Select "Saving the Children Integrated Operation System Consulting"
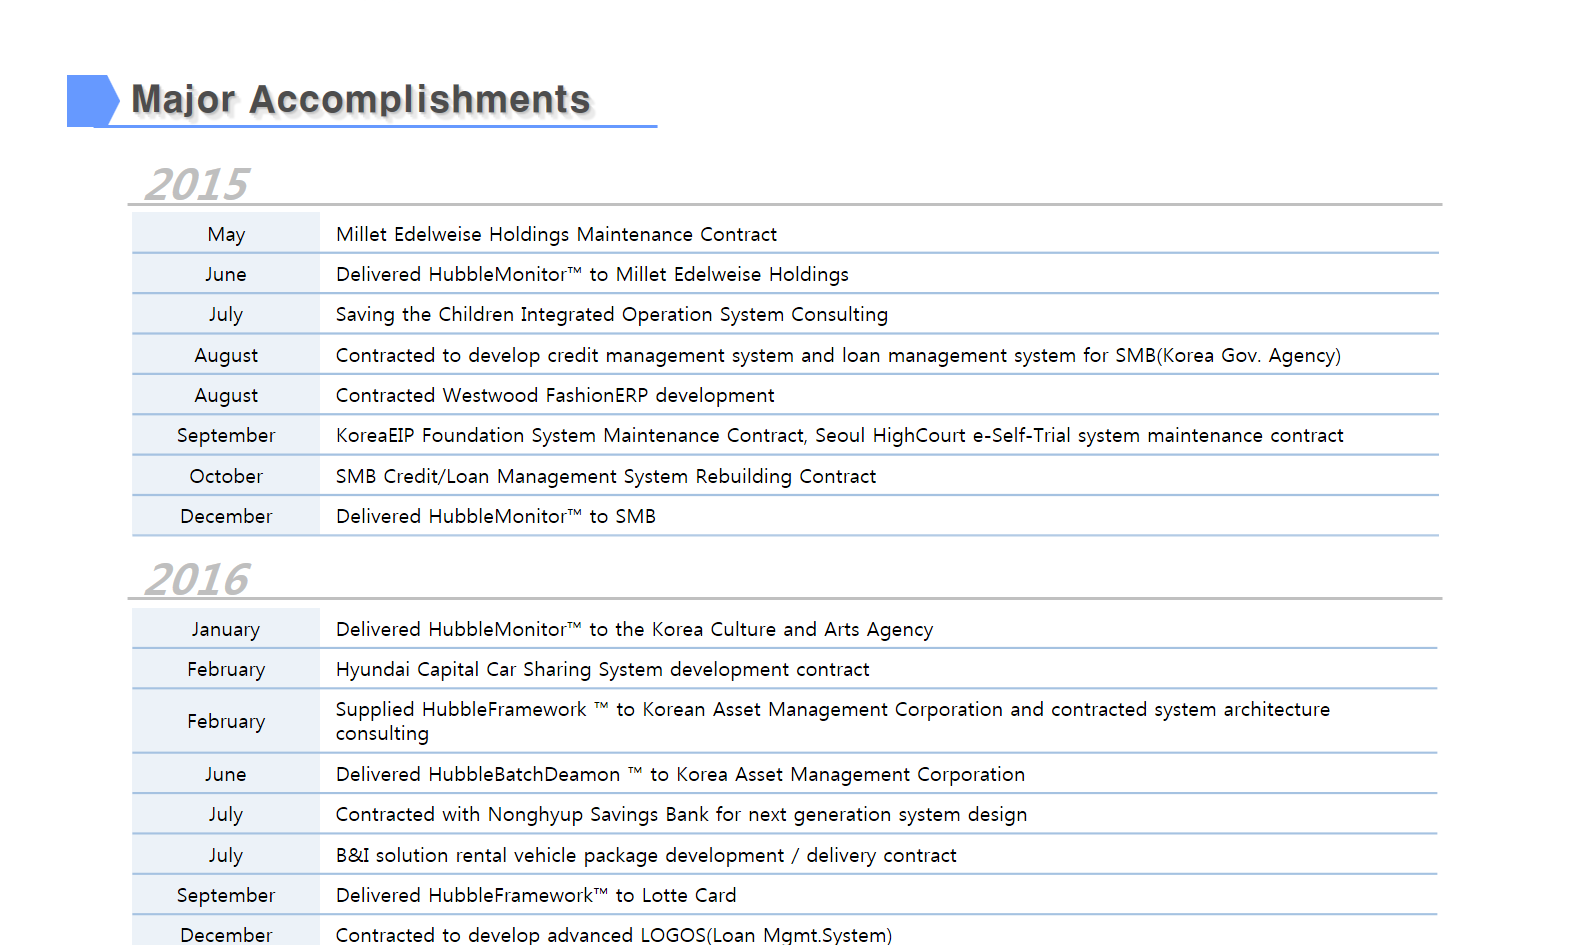This screenshot has height=945, width=1596. [612, 315]
